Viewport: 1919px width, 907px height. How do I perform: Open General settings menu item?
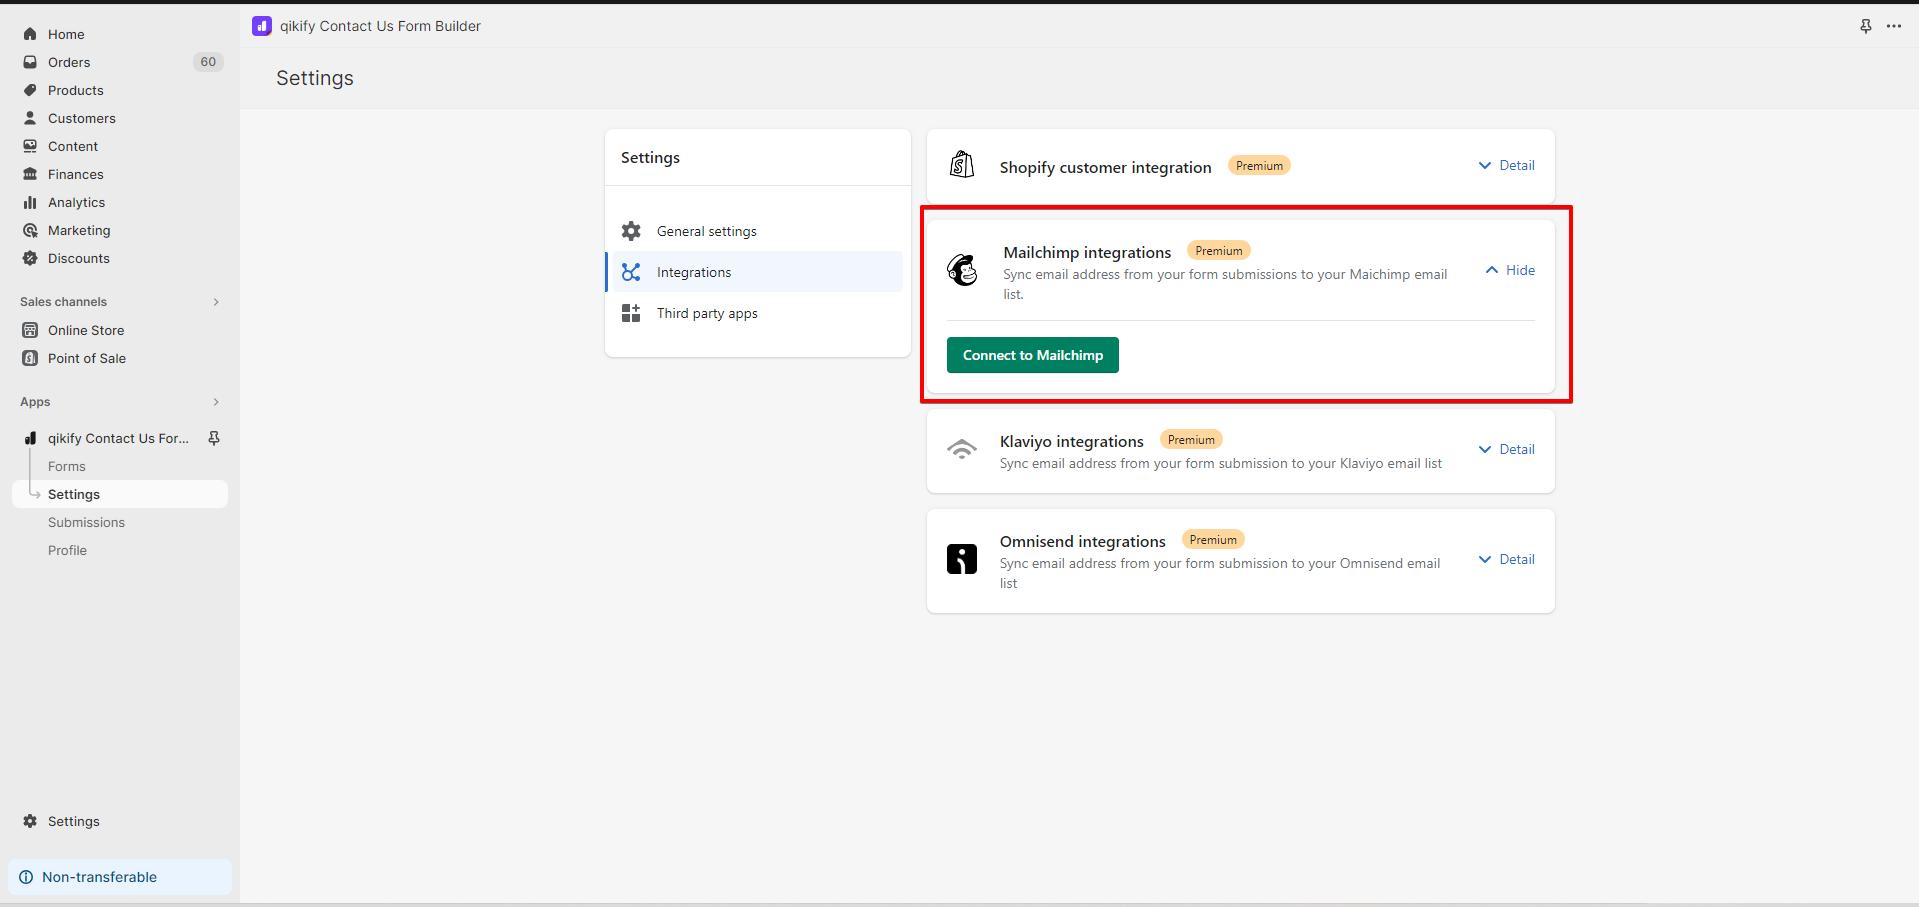[x=754, y=231]
